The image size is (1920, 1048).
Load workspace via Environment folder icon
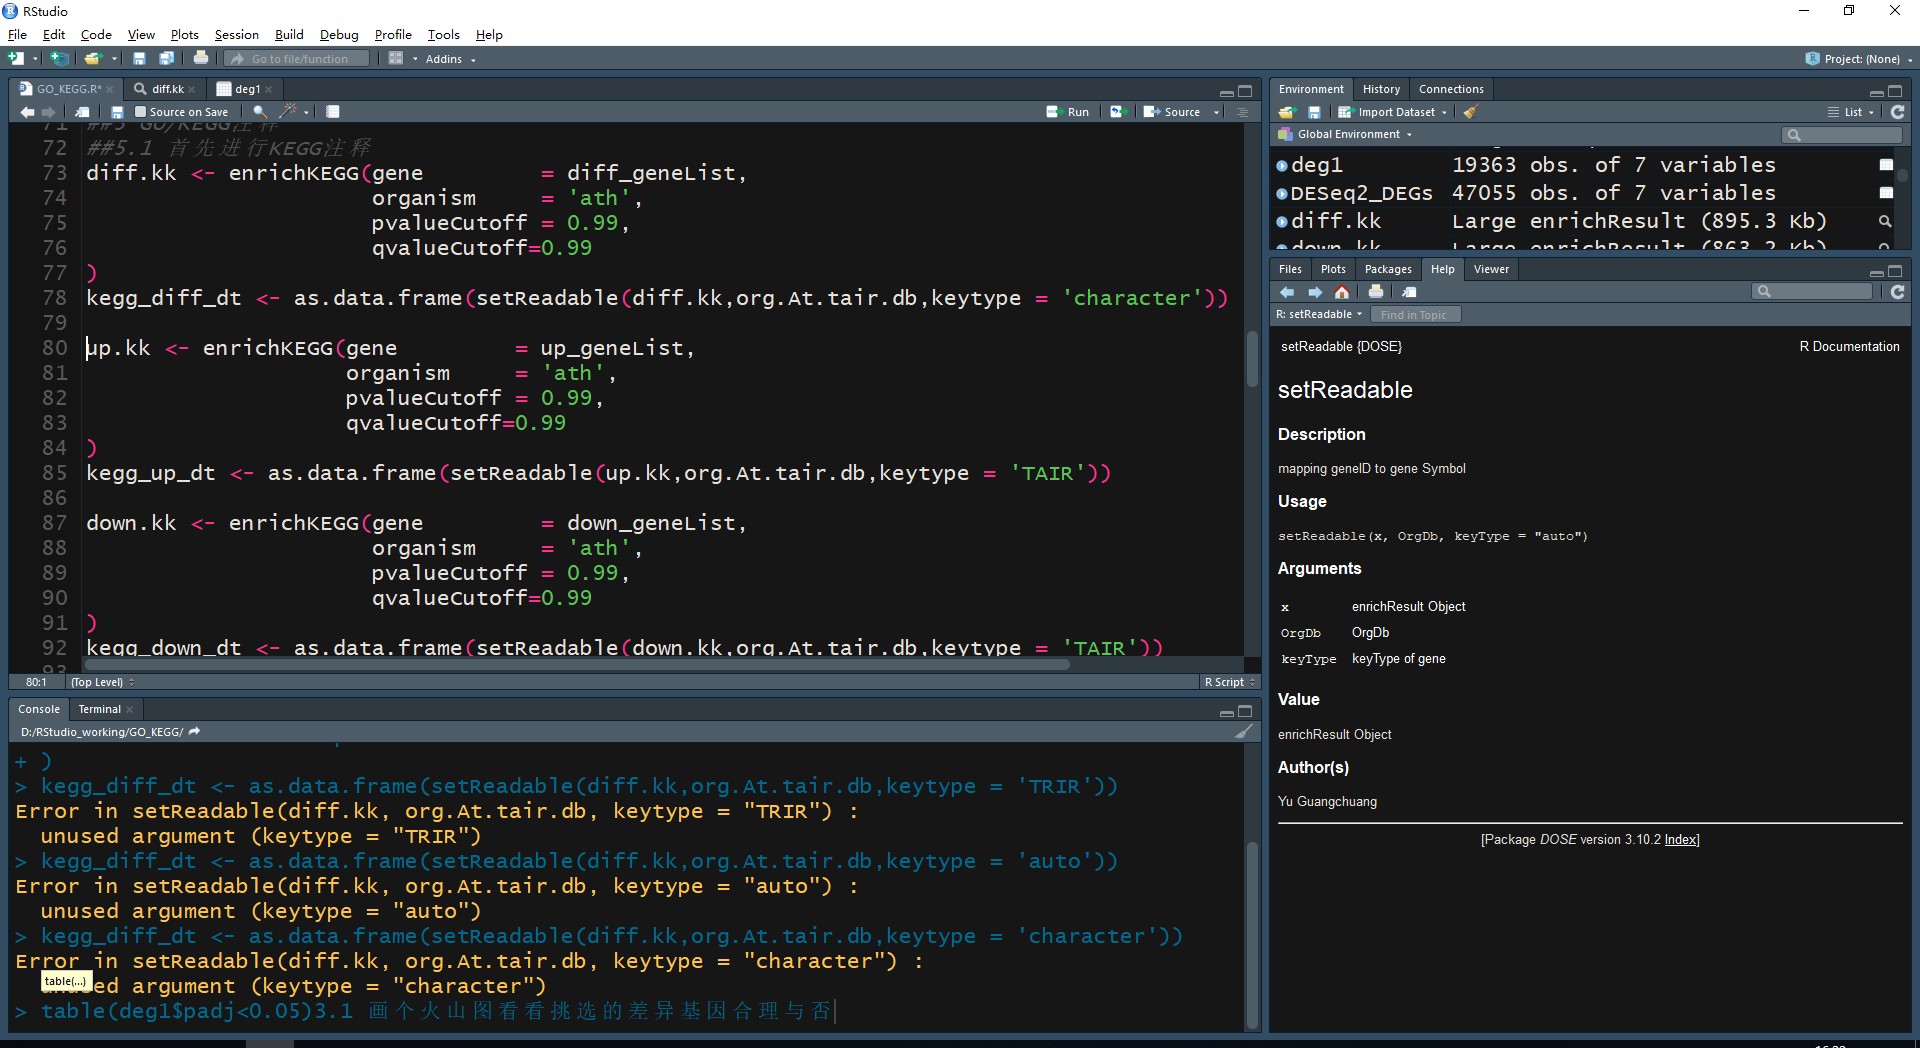1287,112
